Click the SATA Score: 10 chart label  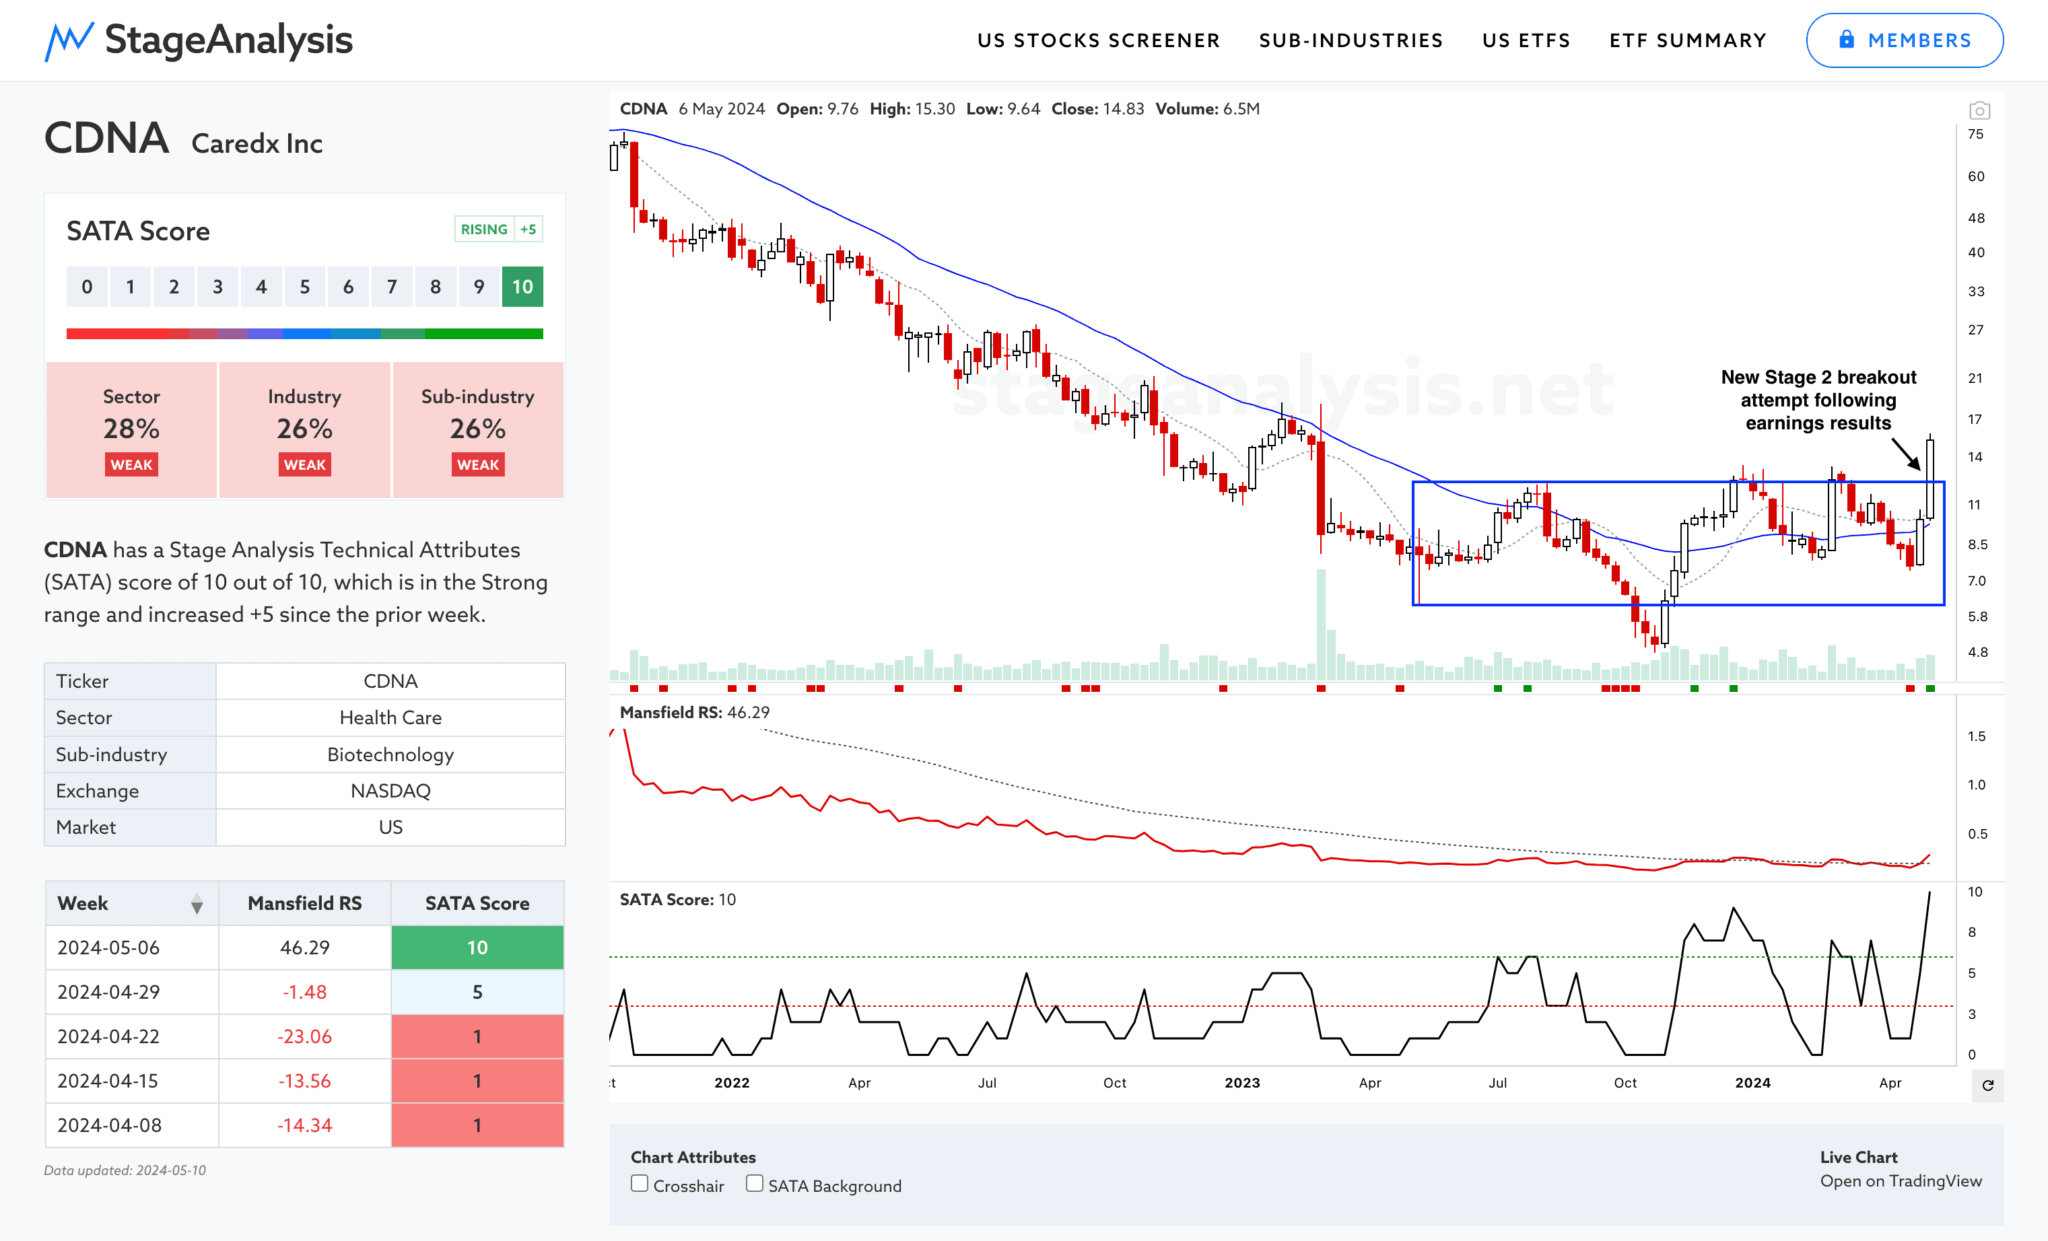point(677,899)
